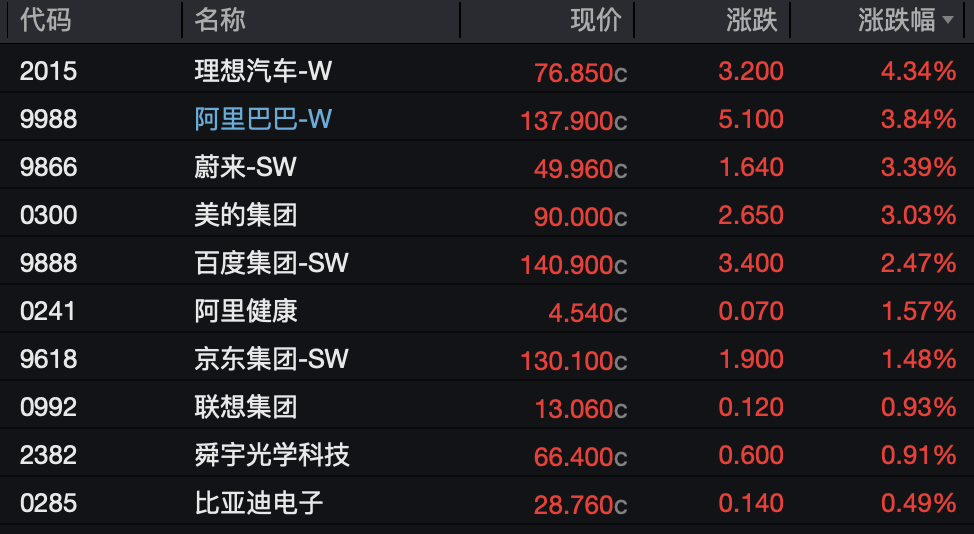Viewport: 974px width, 534px height.
Task: Select the 京东集团-SW name
Action: (271, 358)
